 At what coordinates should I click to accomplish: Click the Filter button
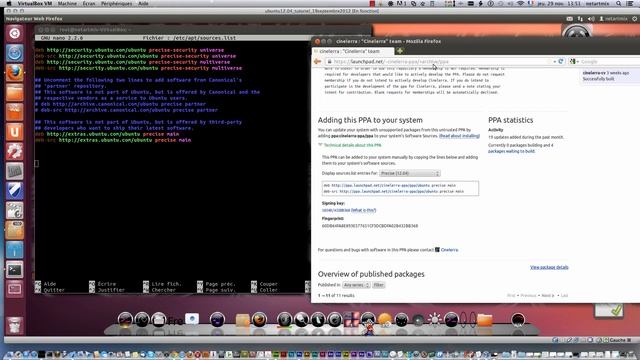(378, 285)
